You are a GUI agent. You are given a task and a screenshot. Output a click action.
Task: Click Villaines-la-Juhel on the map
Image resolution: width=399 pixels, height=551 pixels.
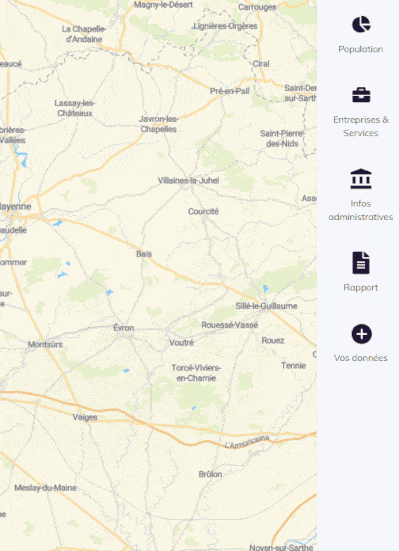click(188, 181)
